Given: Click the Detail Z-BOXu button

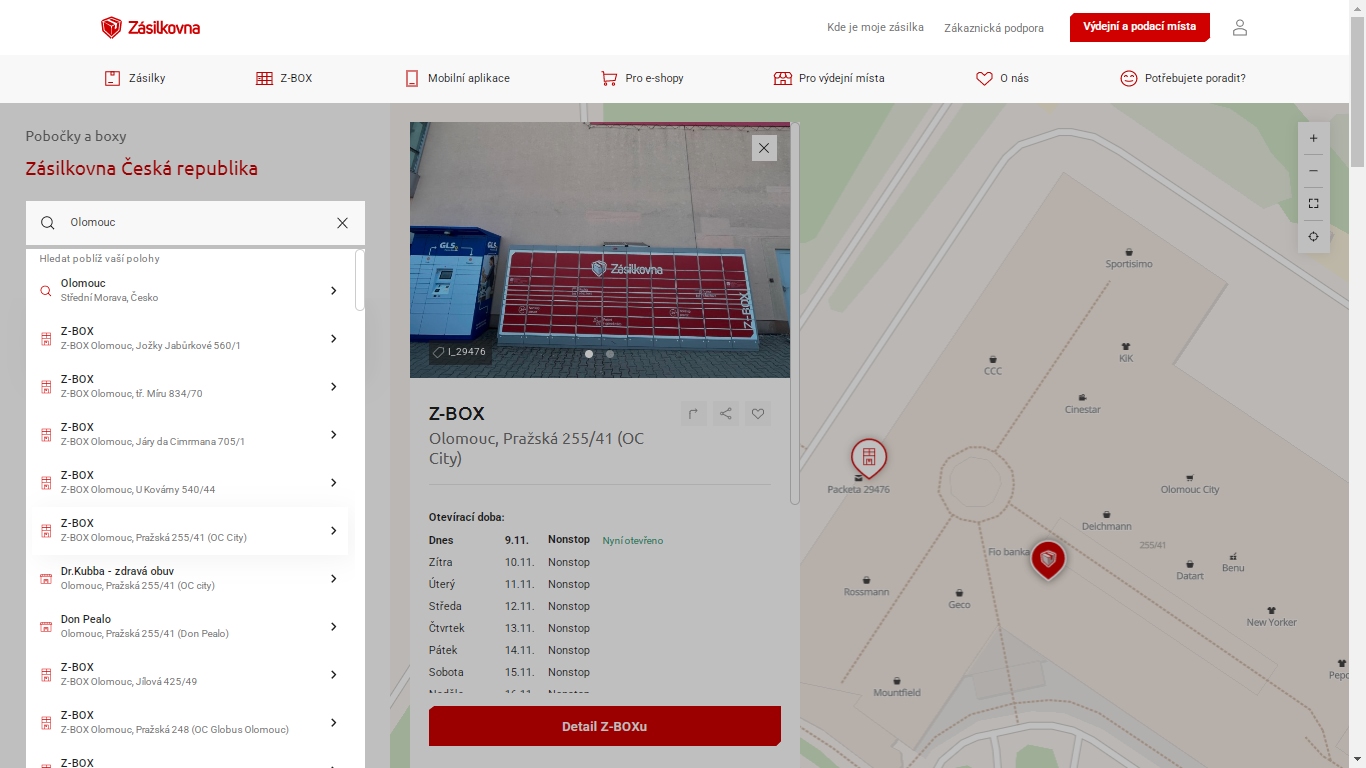Looking at the screenshot, I should (604, 726).
